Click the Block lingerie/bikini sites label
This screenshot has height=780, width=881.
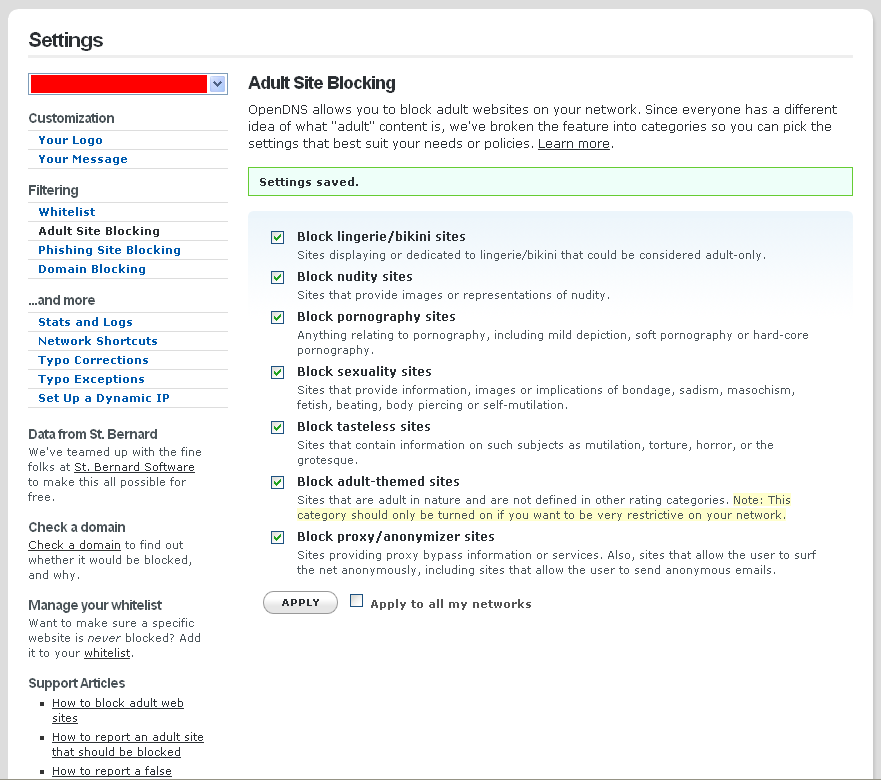(381, 237)
